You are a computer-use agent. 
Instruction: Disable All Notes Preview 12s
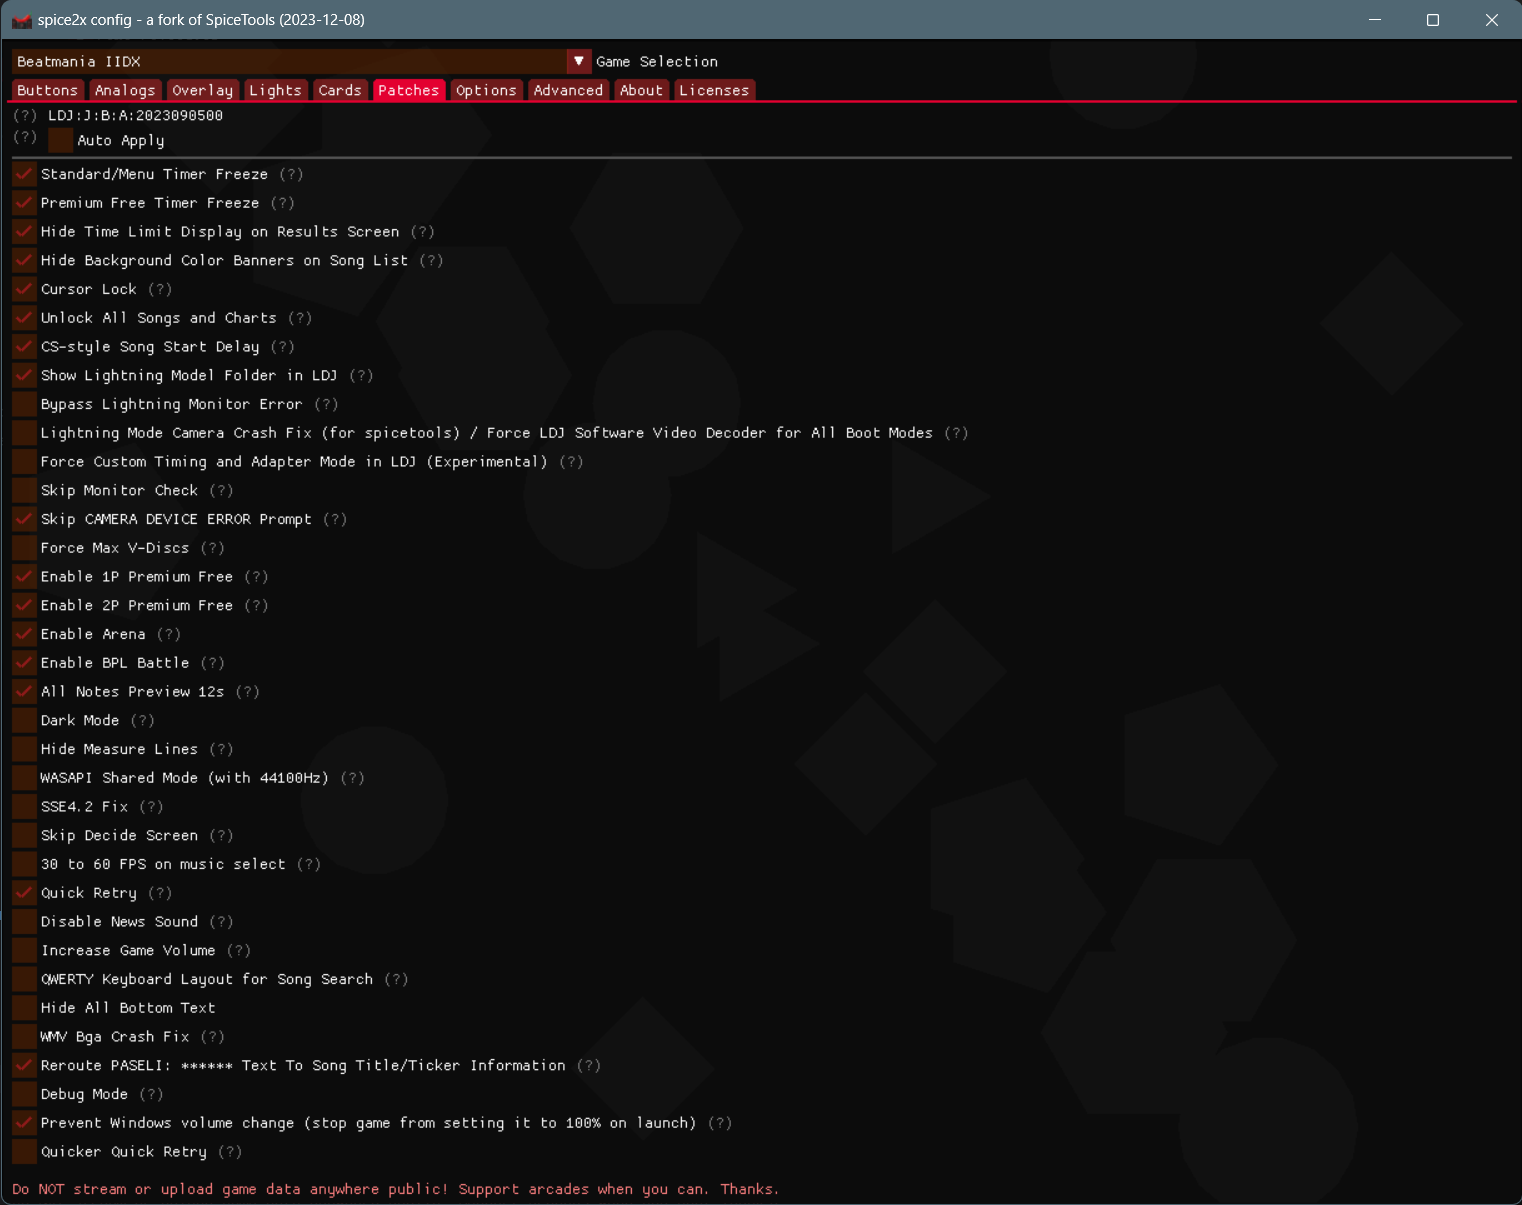pyautogui.click(x=24, y=692)
